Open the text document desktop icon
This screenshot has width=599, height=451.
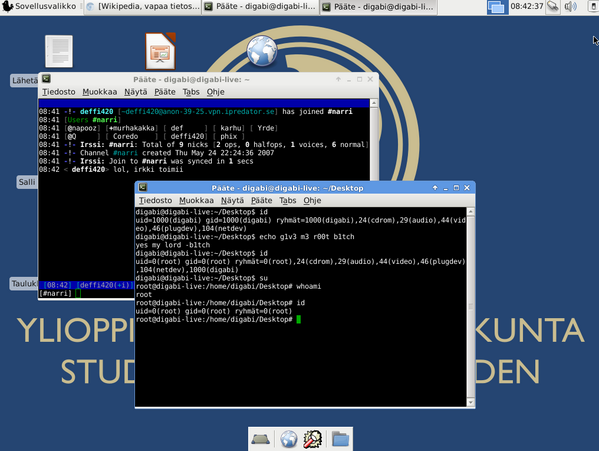[59, 51]
